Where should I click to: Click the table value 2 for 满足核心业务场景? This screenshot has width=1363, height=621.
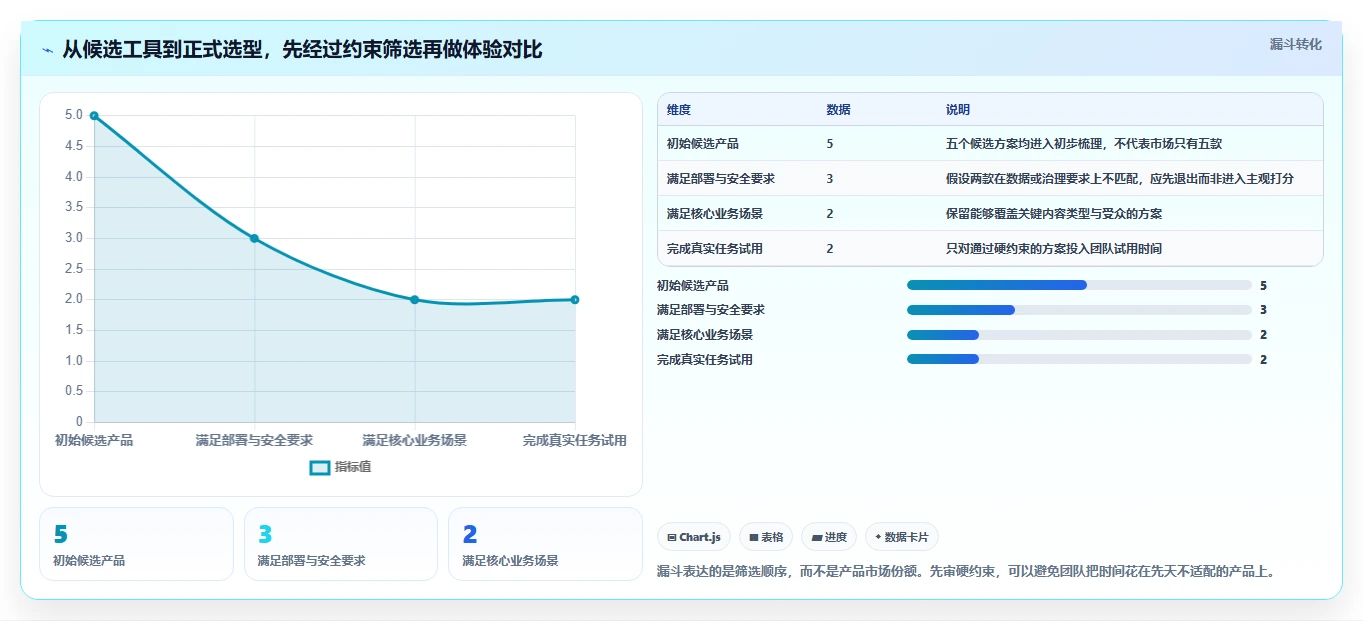[x=830, y=214]
